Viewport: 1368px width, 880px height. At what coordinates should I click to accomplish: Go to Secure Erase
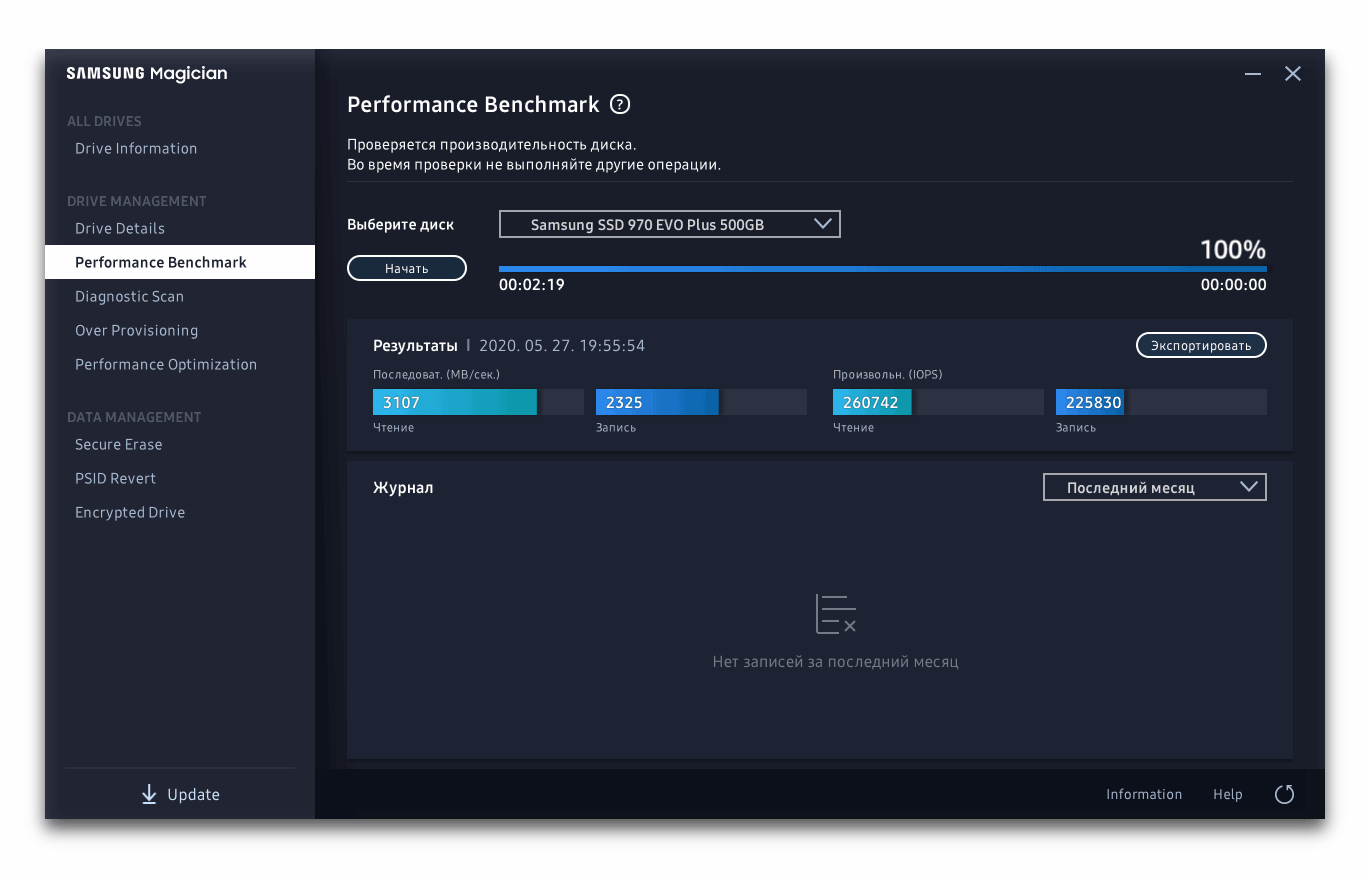[x=119, y=444]
